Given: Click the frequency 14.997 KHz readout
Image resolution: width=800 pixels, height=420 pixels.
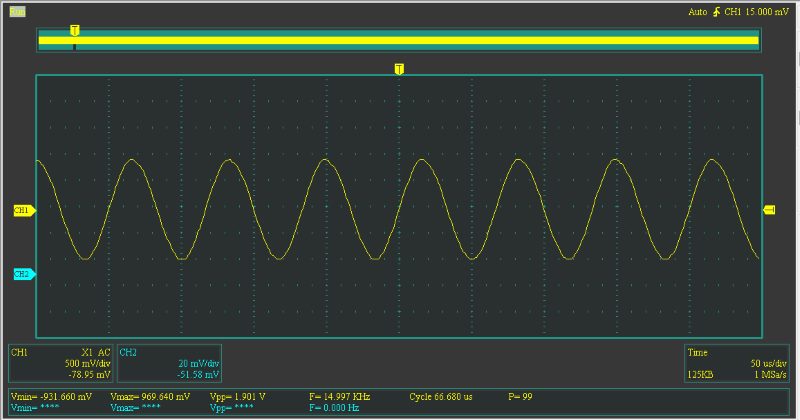Looking at the screenshot, I should tap(341, 397).
